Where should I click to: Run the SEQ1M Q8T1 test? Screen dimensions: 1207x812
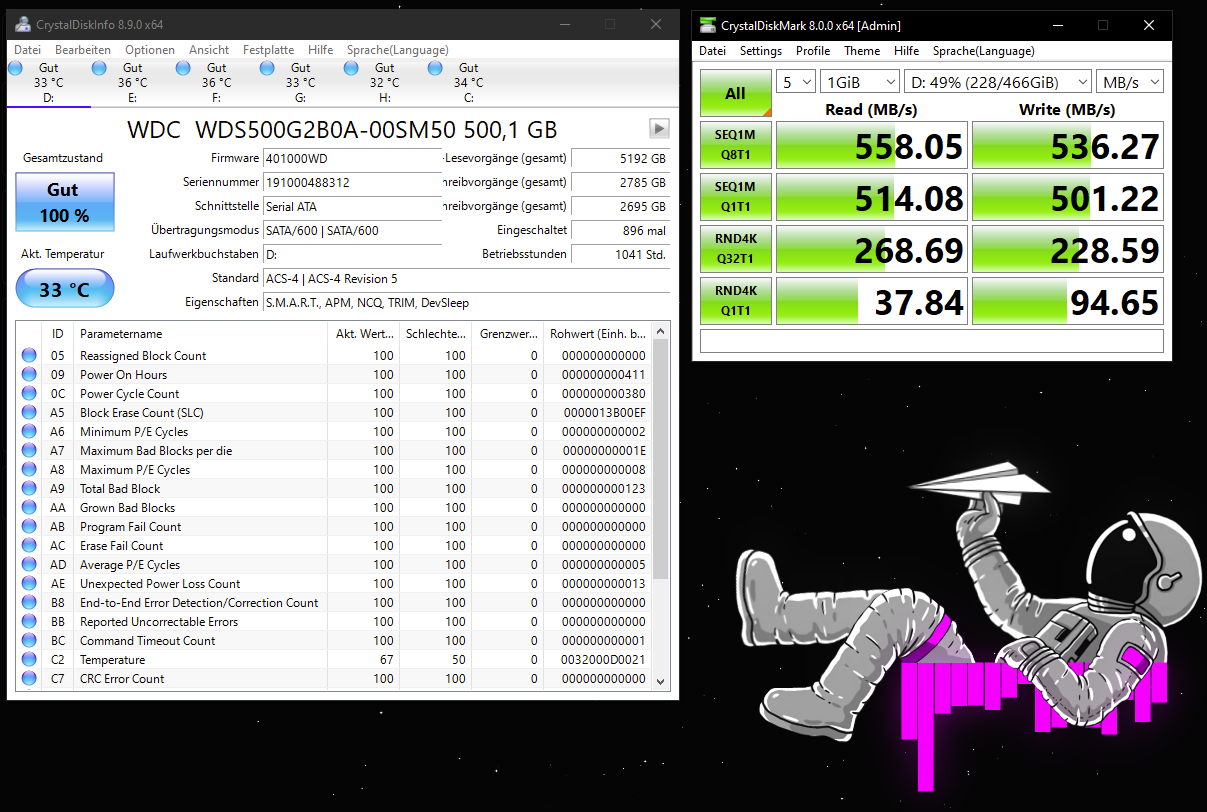coord(735,147)
